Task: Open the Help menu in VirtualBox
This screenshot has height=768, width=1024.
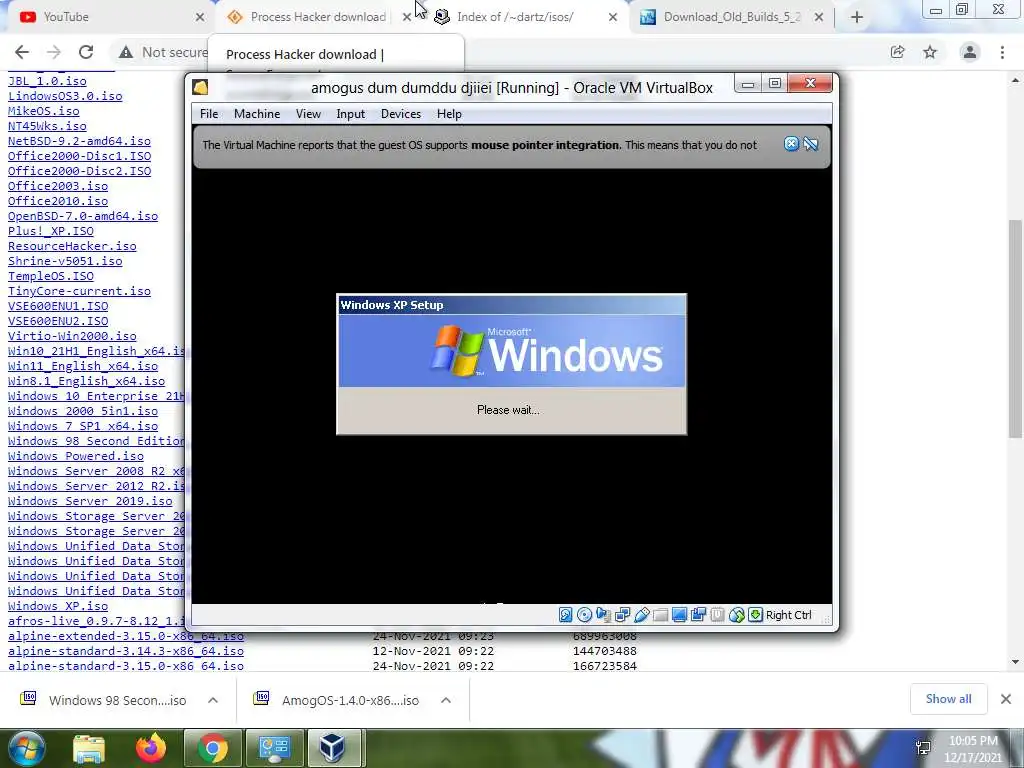Action: tap(449, 114)
